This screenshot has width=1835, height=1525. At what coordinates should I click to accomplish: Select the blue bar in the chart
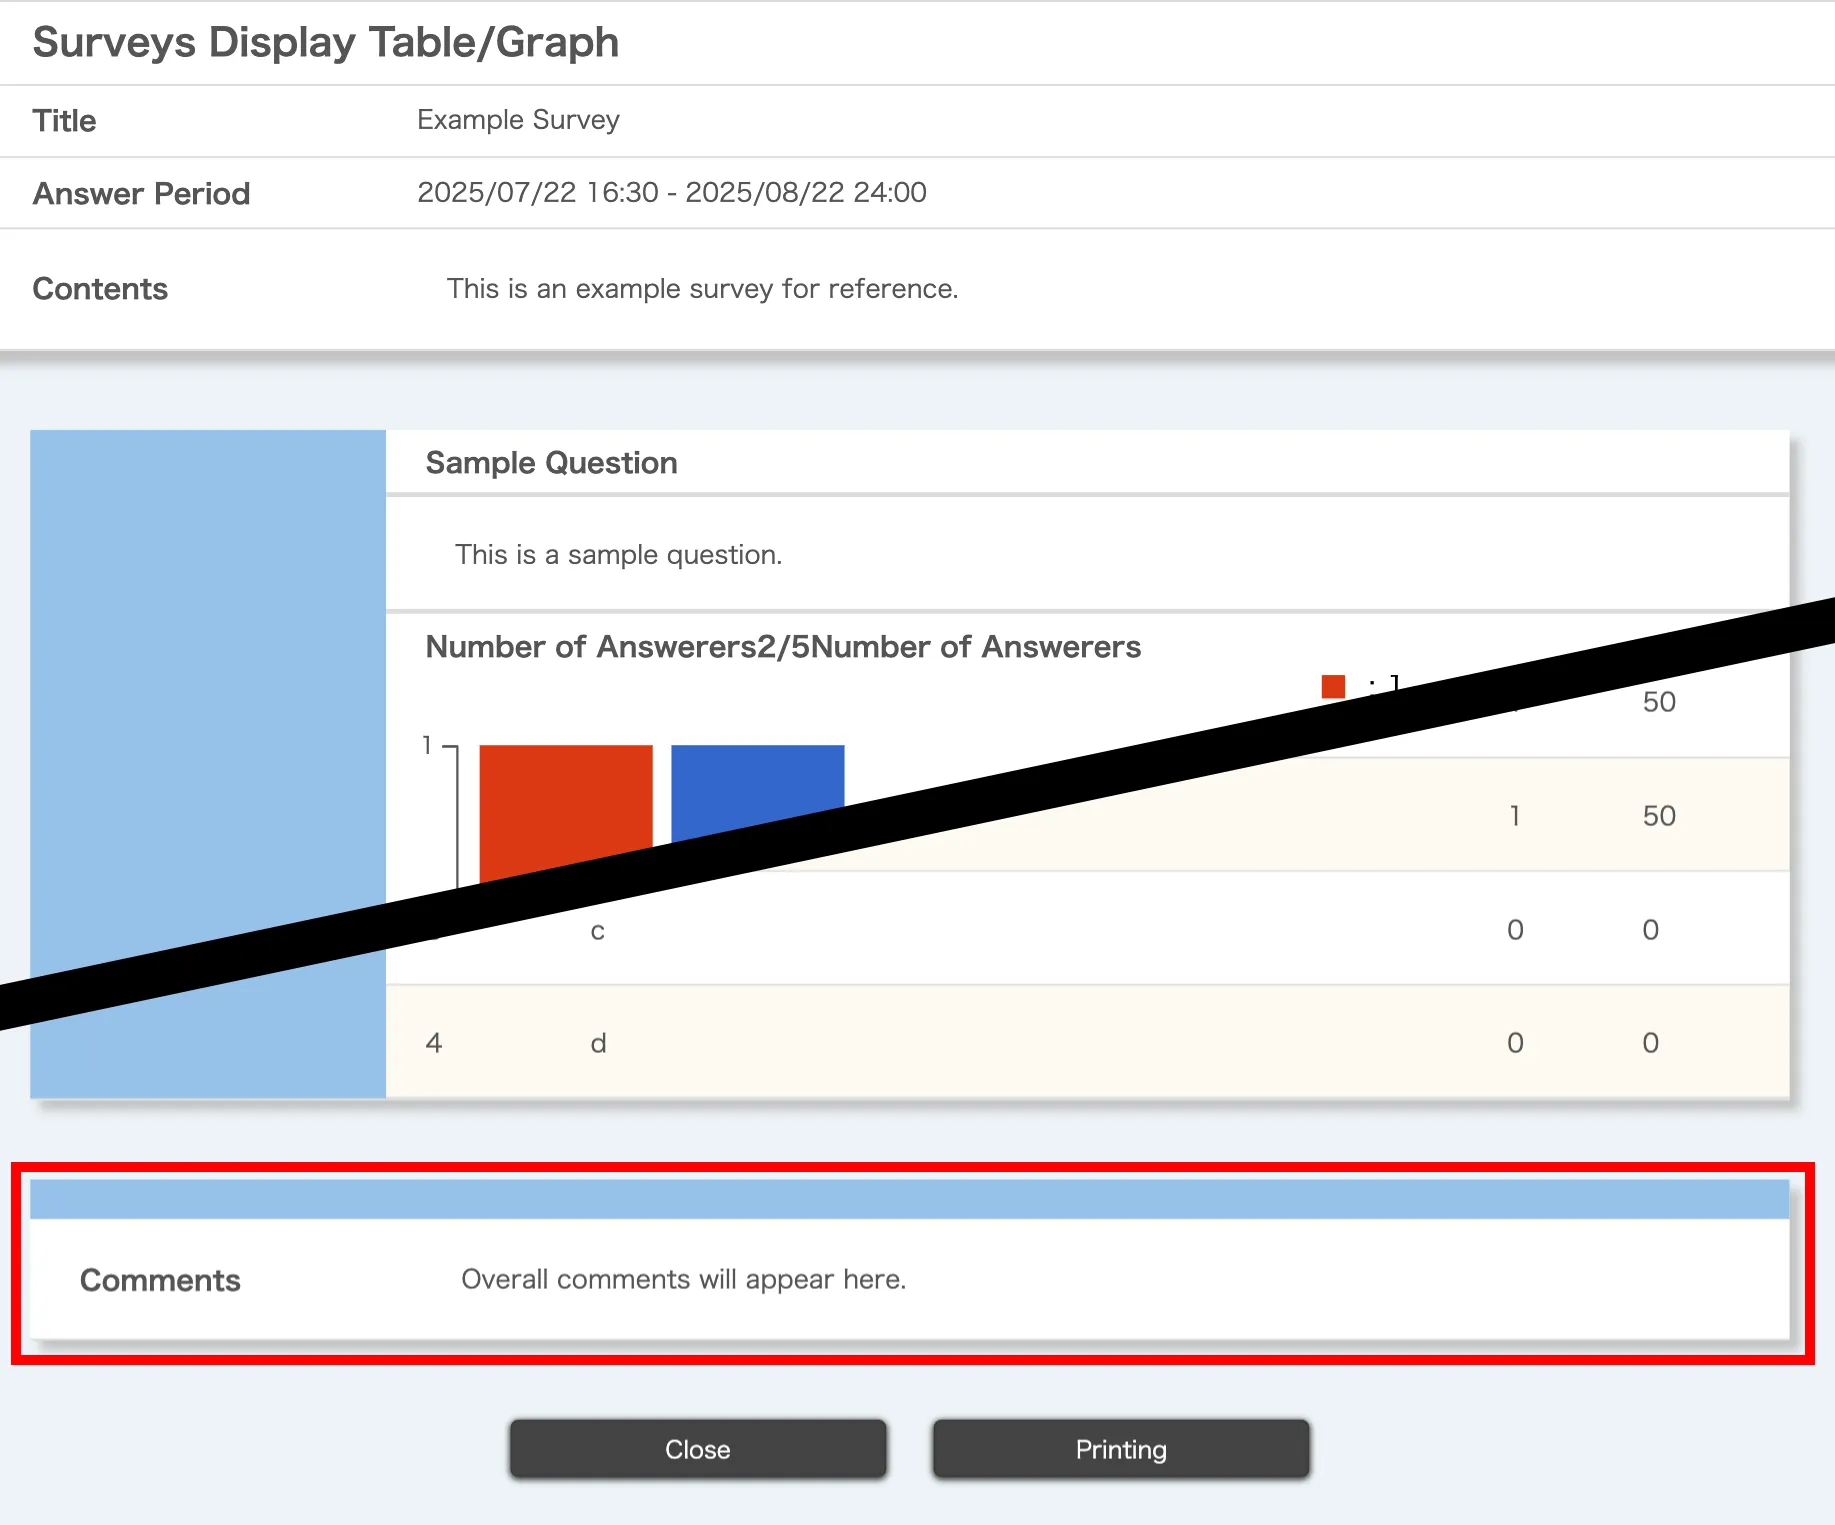coord(757,785)
